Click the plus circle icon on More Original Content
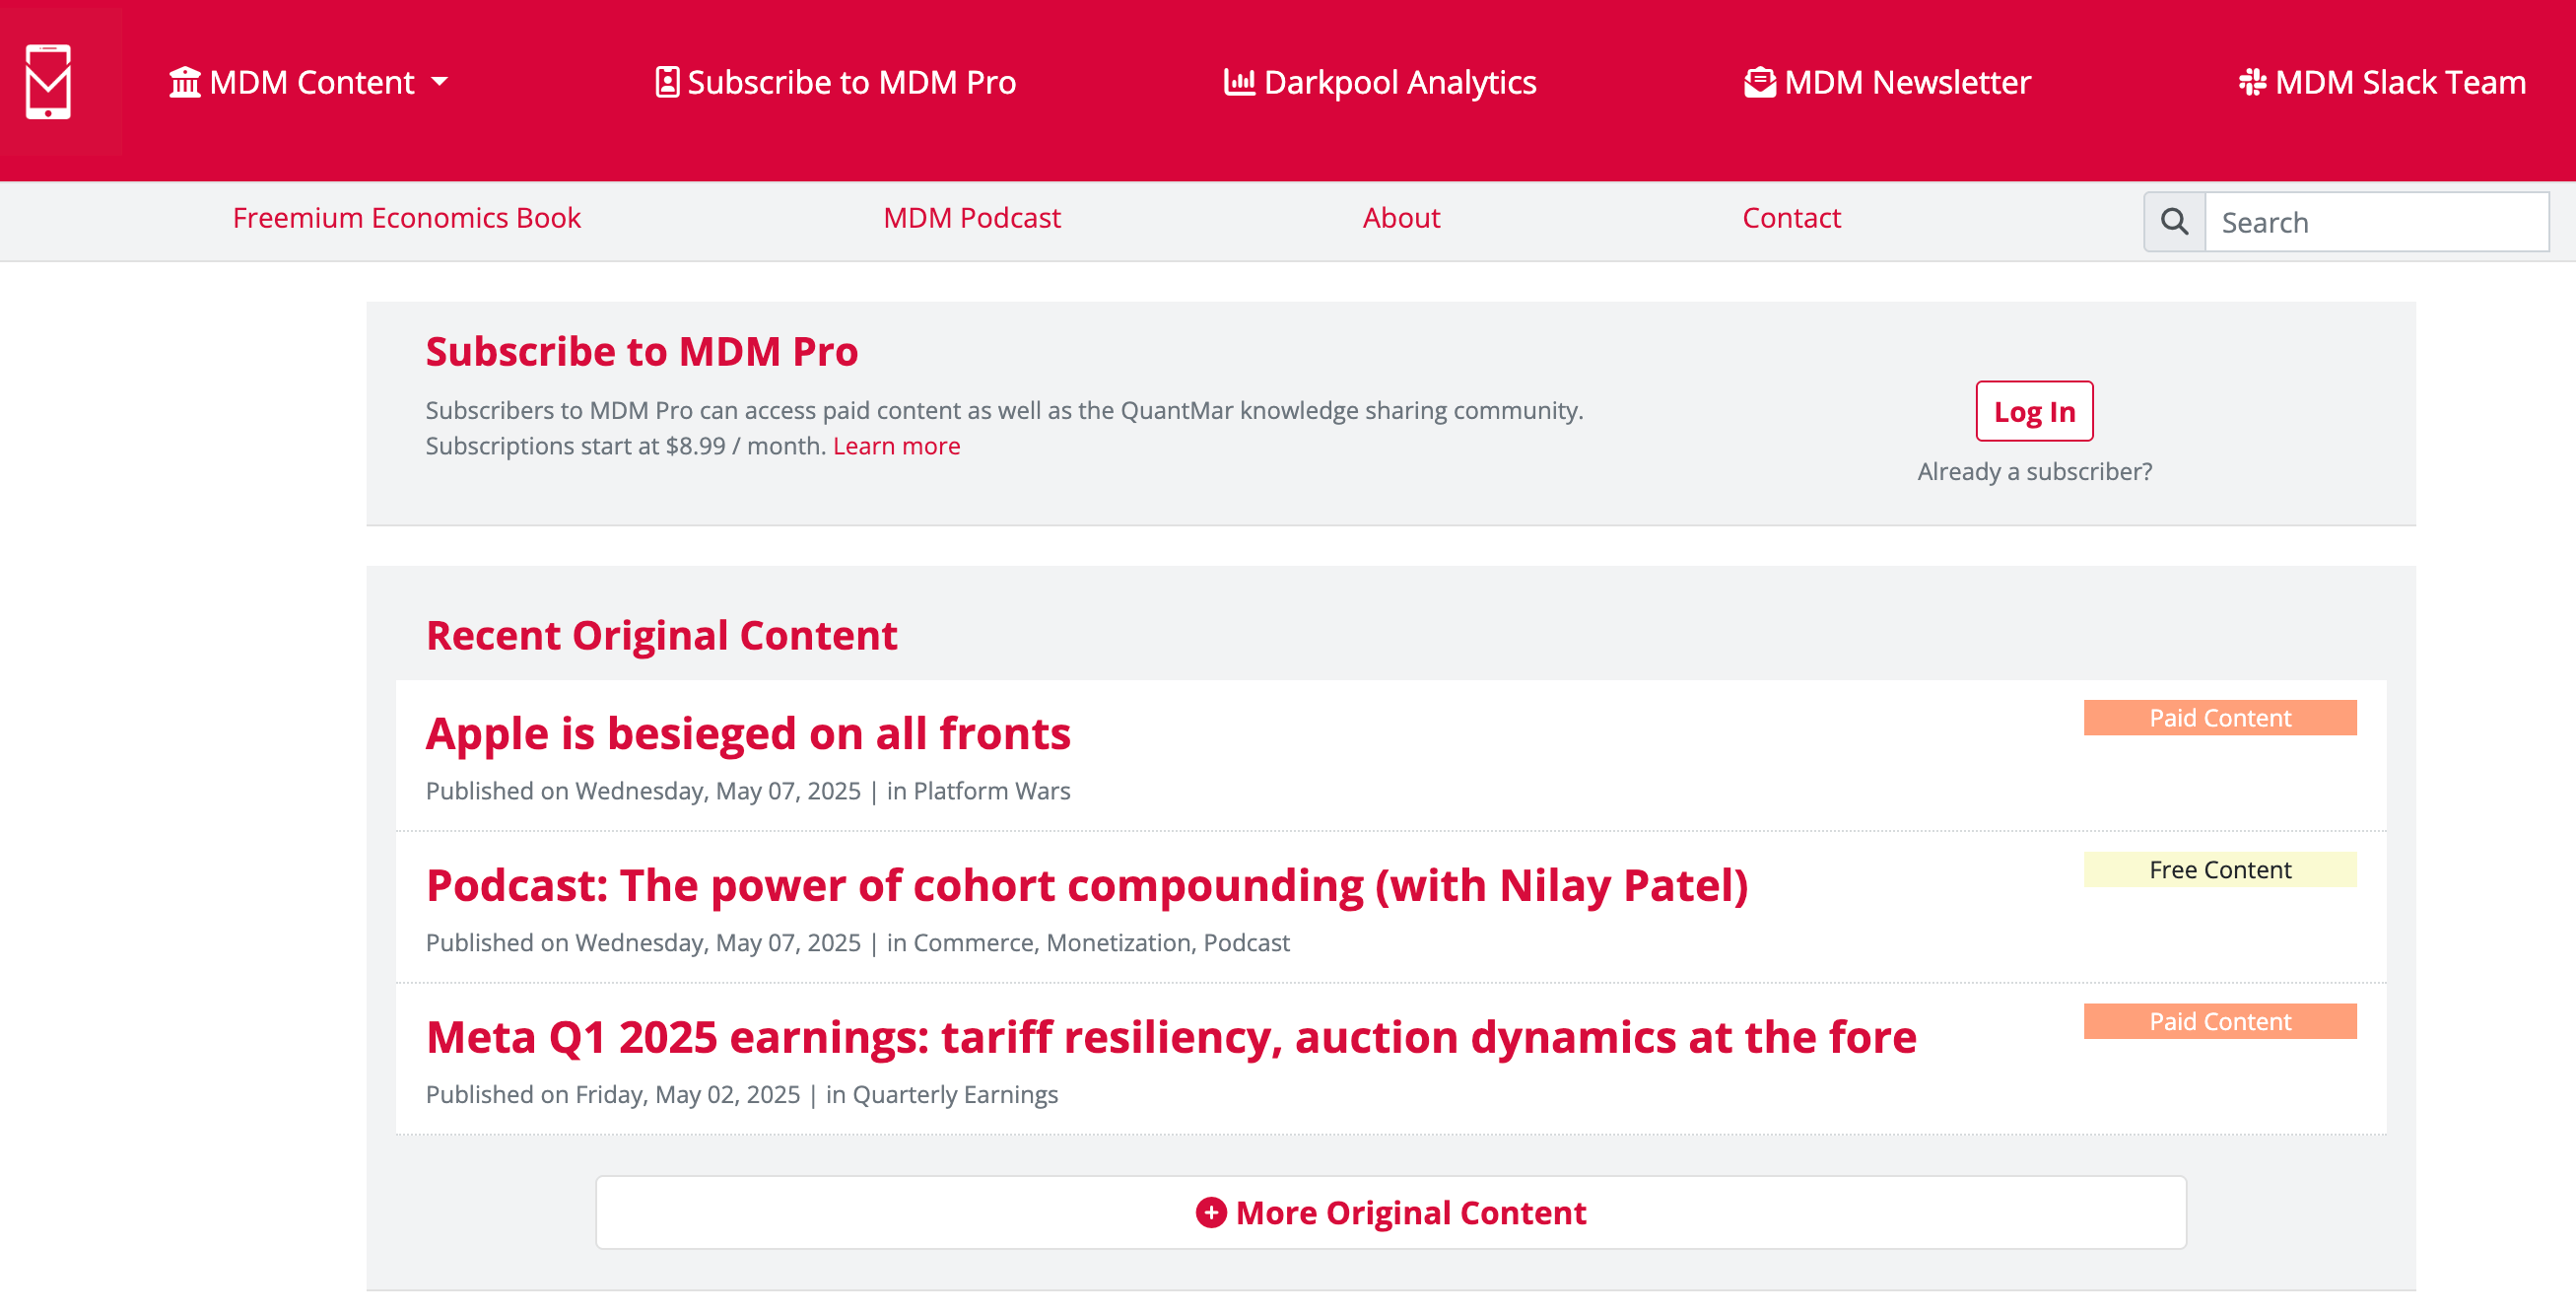Viewport: 2576px width, 1315px height. click(1211, 1212)
